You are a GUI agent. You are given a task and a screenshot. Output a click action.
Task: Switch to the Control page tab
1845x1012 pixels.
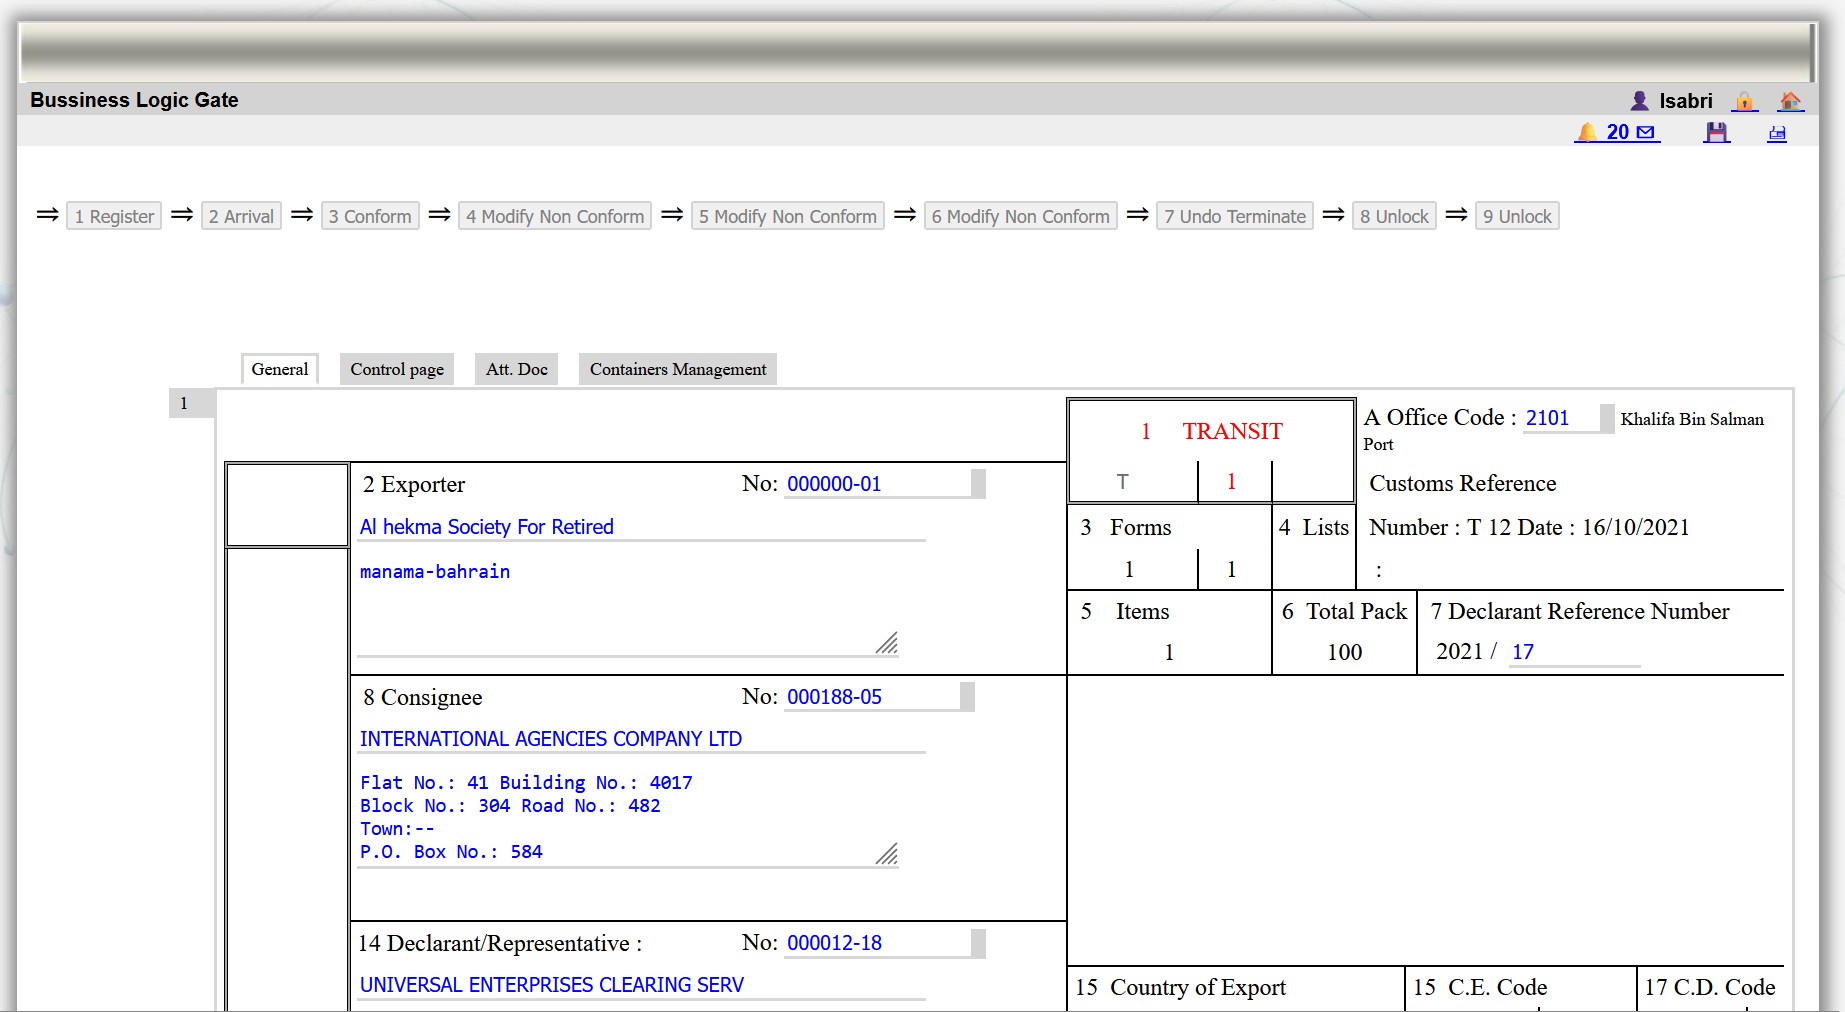[x=397, y=369]
